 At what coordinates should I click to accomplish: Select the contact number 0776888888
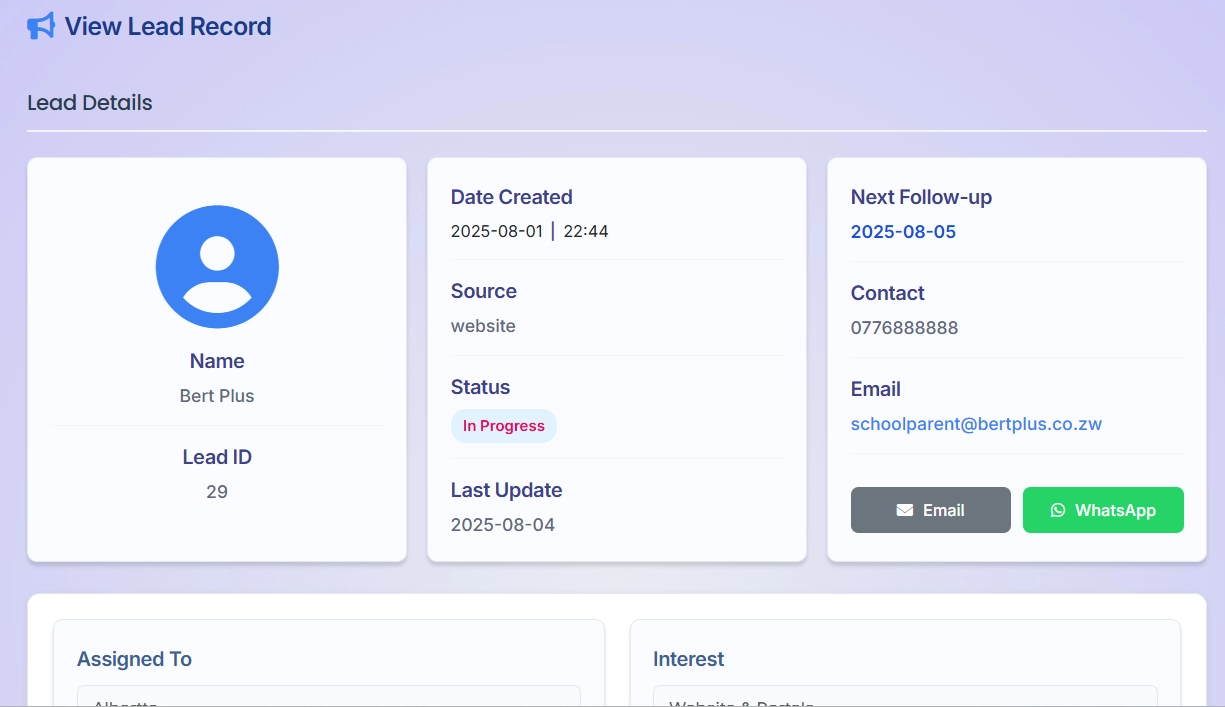click(x=904, y=328)
